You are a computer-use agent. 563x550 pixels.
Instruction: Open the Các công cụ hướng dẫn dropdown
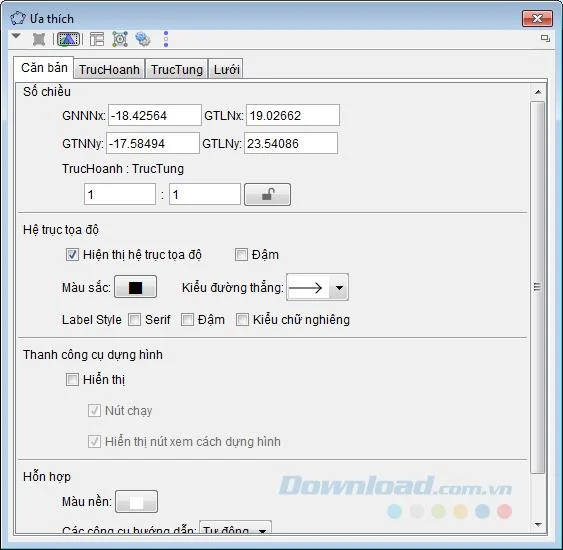[x=235, y=527]
